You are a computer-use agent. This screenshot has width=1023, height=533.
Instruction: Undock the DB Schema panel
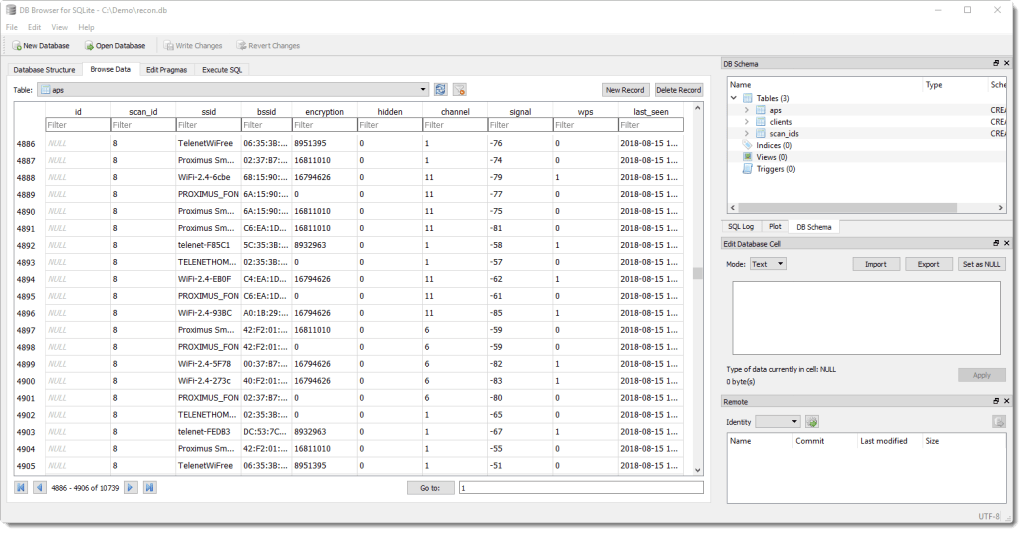tap(995, 64)
